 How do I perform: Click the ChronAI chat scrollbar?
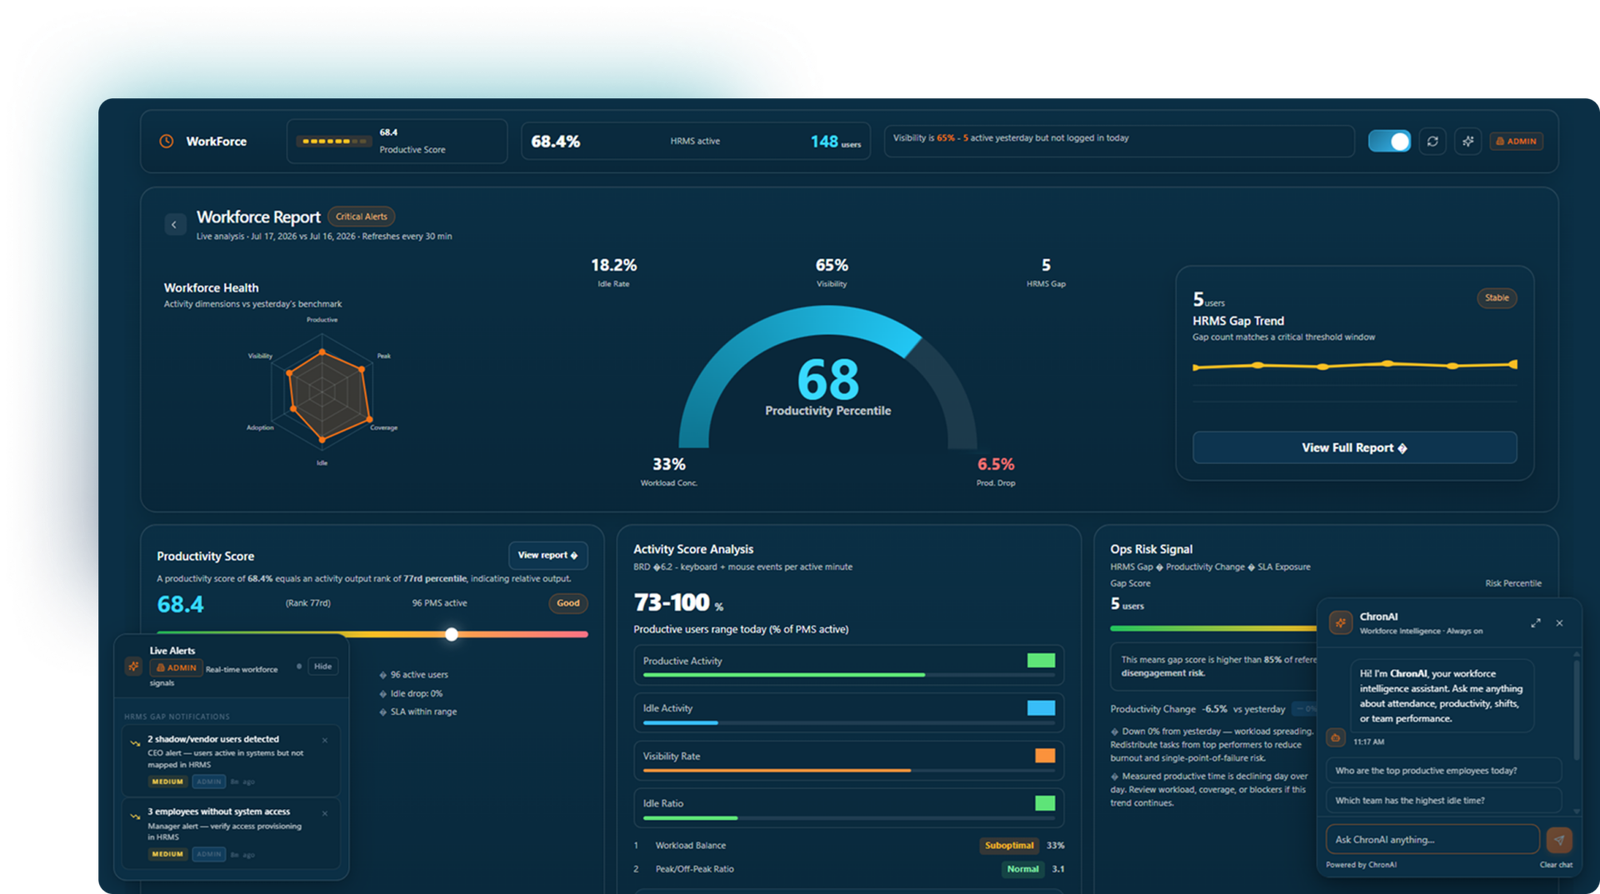pos(1577,710)
